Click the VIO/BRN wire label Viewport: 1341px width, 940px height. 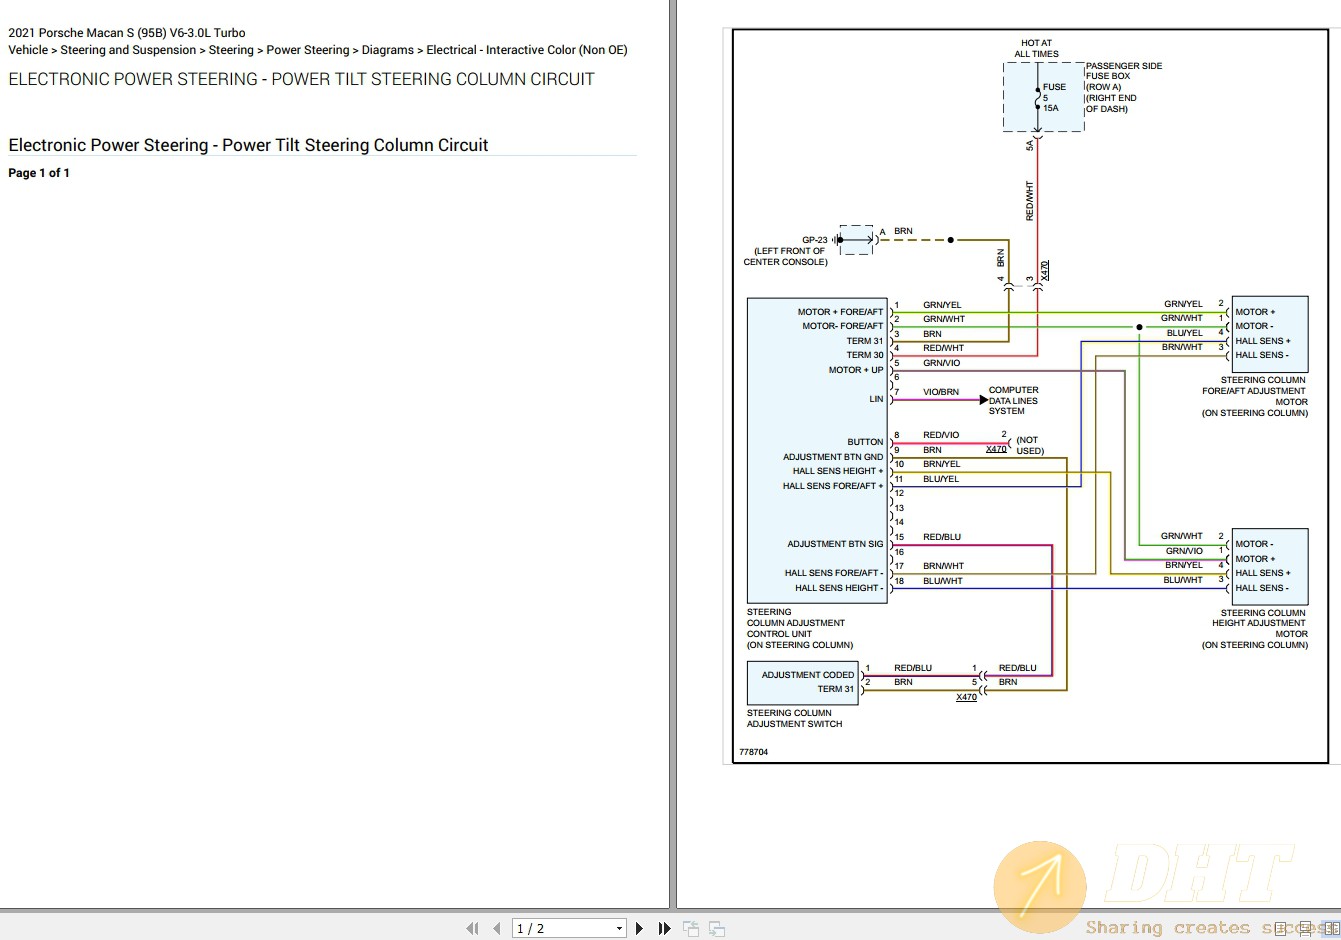(940, 392)
